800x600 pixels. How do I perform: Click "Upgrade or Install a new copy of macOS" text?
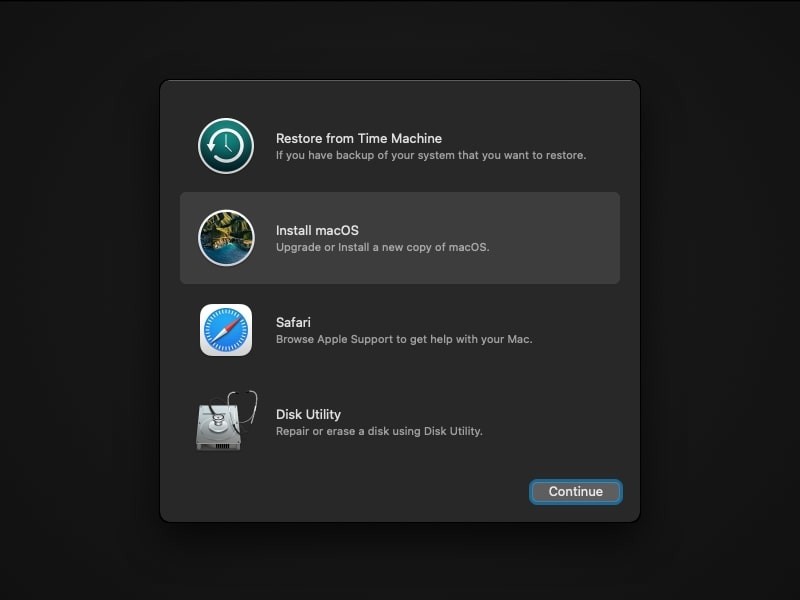click(382, 247)
